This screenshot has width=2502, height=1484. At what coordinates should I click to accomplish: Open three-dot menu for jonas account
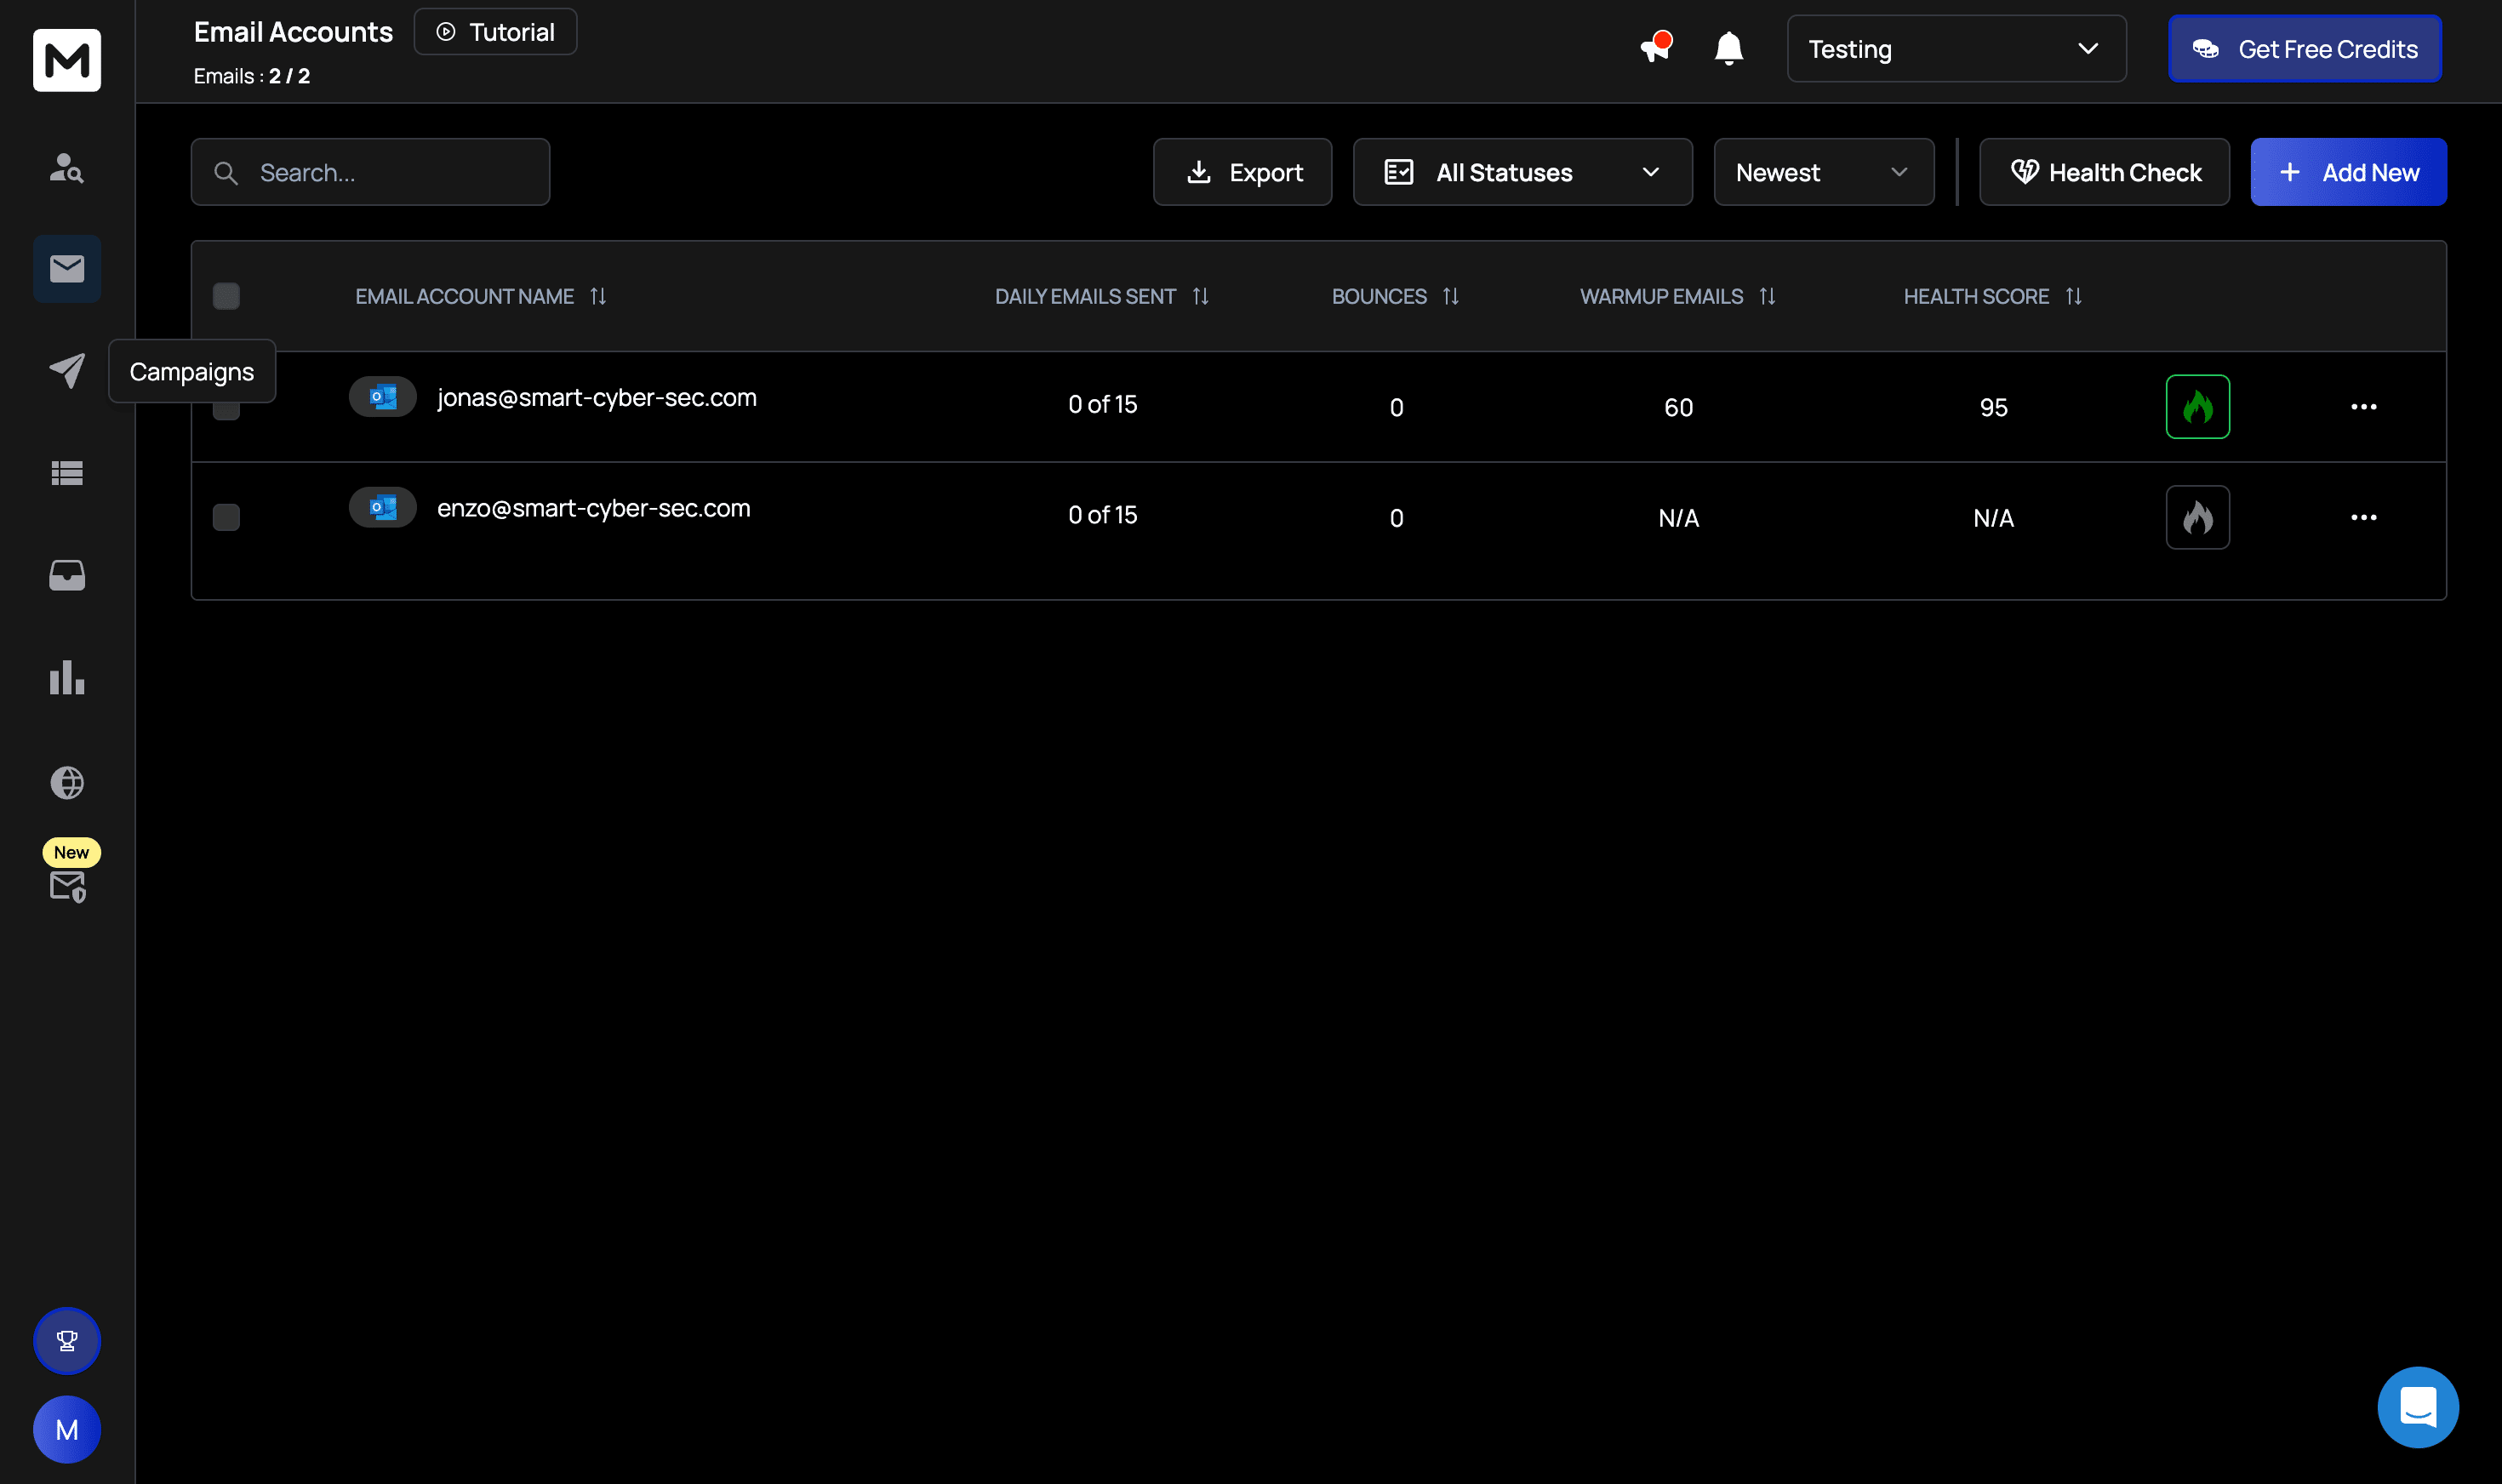(2363, 407)
